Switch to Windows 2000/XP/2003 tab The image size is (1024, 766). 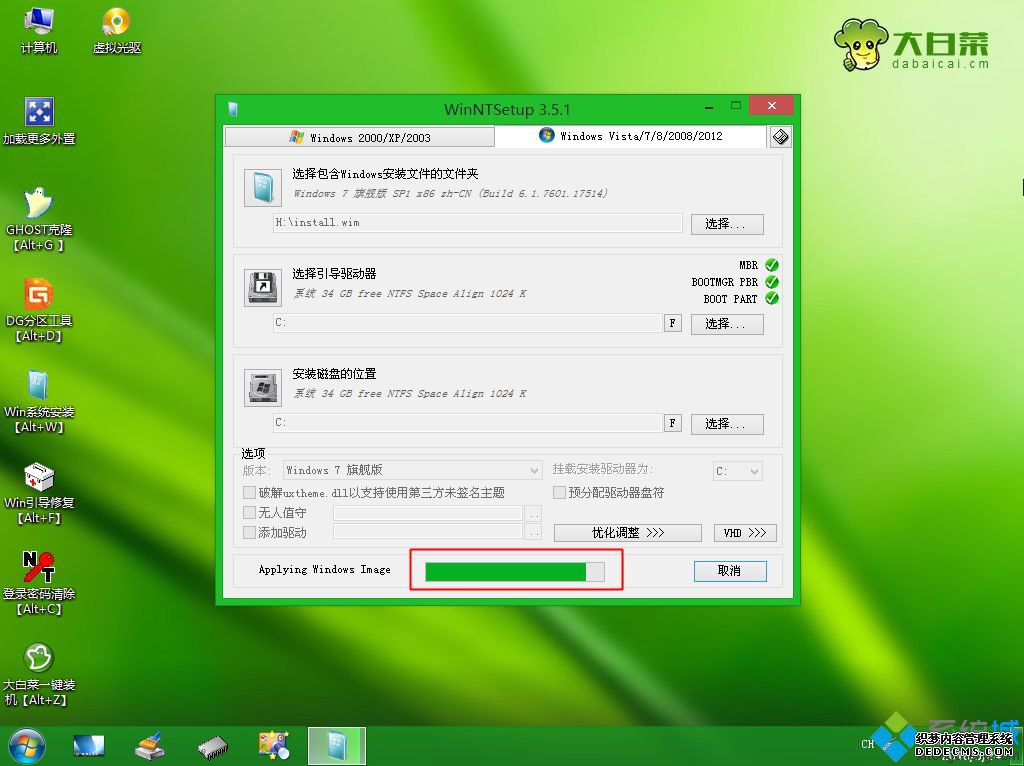[360, 137]
